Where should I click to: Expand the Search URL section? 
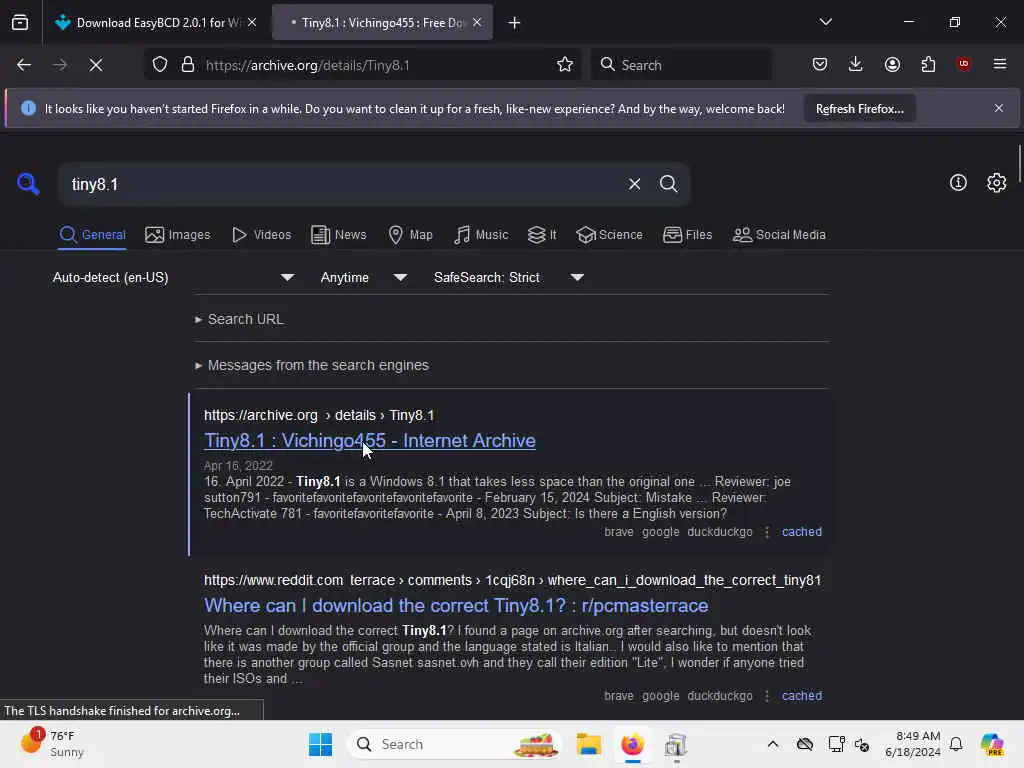(x=240, y=319)
